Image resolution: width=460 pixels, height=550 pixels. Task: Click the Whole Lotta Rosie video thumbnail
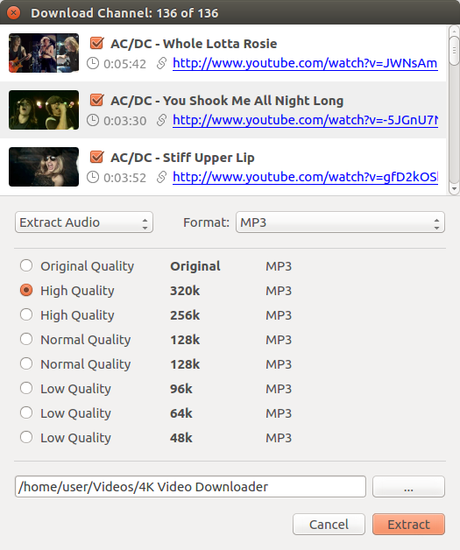tap(44, 53)
